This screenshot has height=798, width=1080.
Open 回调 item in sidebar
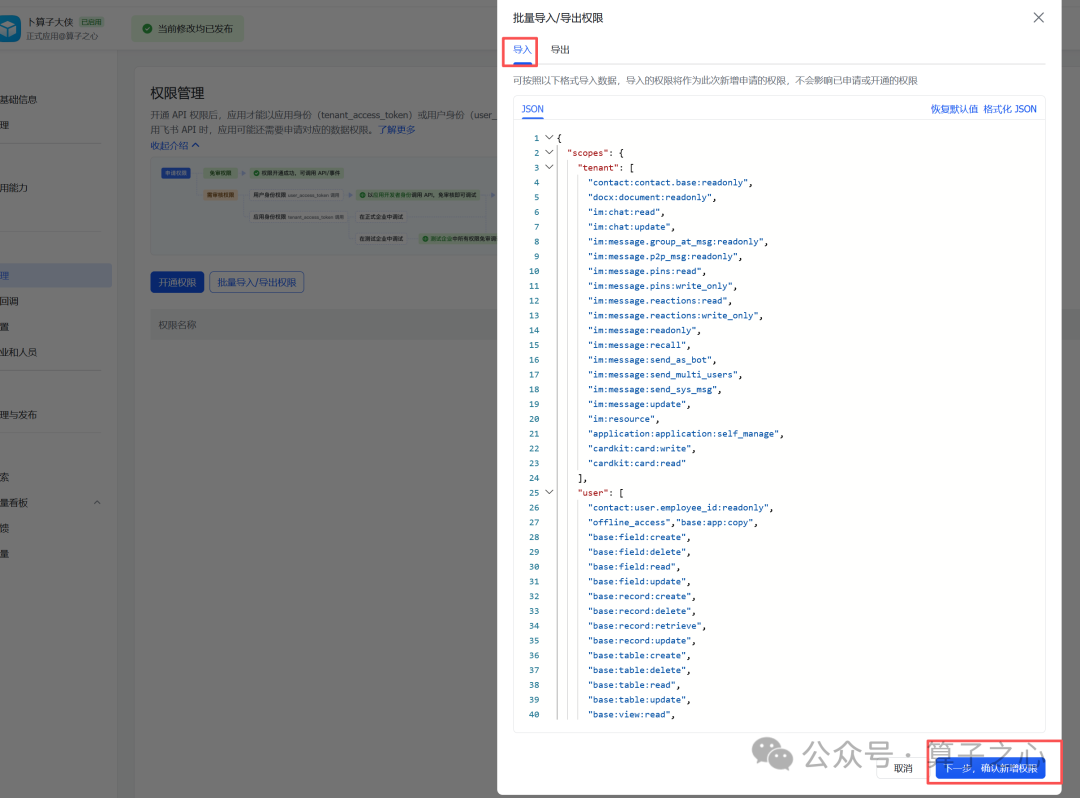[10, 302]
